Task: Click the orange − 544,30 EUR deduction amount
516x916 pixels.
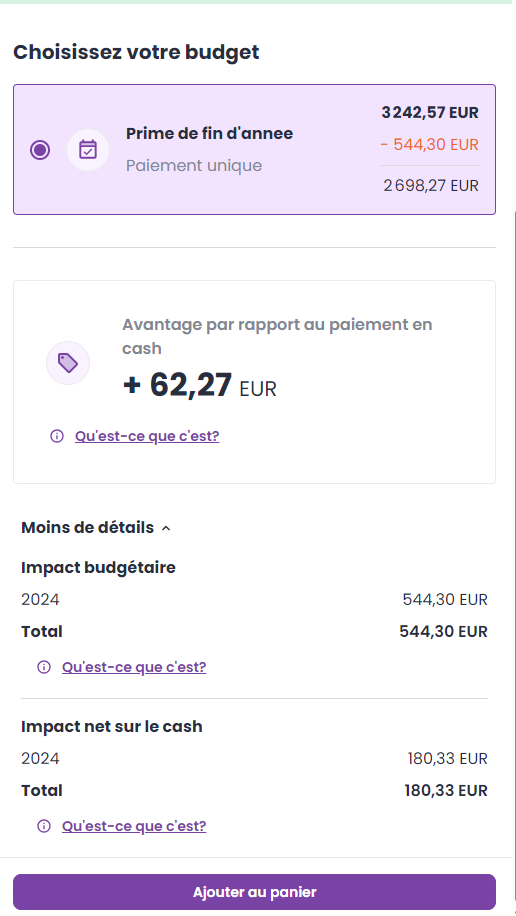Action: [x=429, y=144]
